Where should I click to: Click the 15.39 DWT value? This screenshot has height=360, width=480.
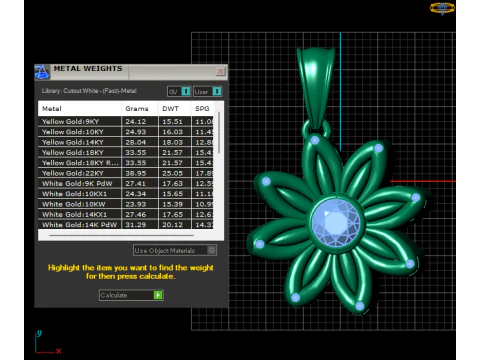pos(172,204)
